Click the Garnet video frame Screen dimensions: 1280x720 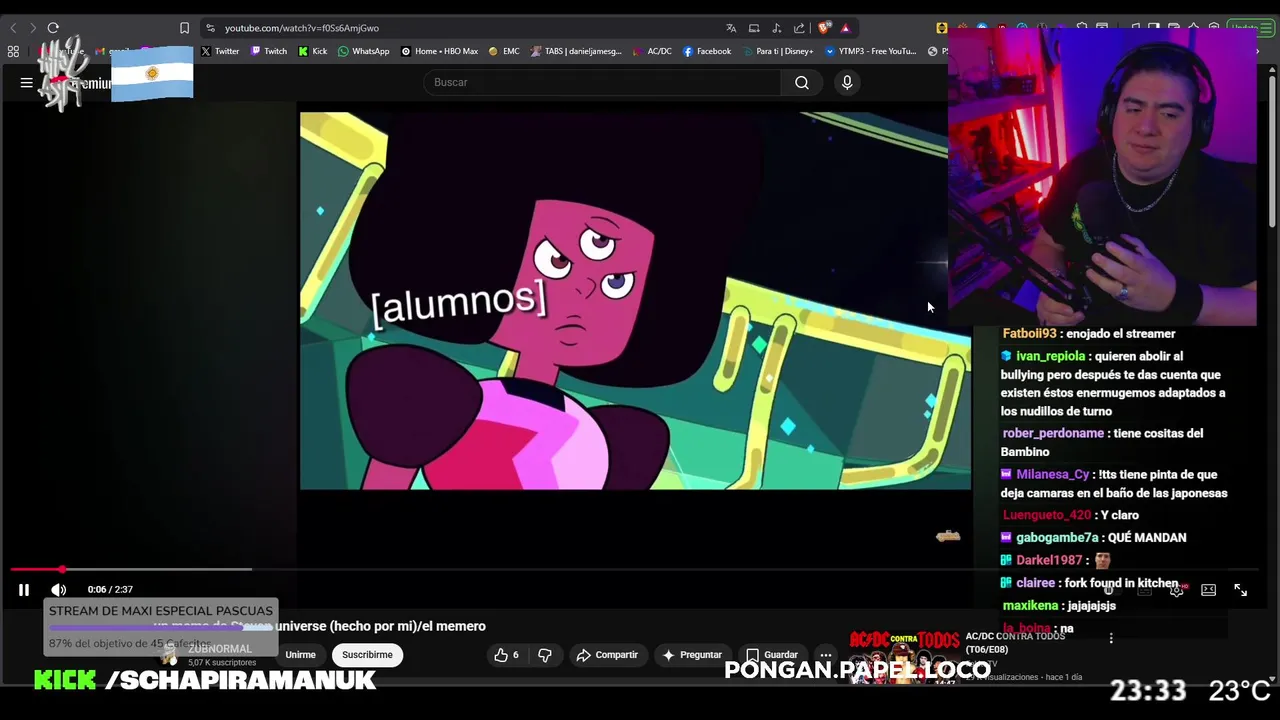635,300
